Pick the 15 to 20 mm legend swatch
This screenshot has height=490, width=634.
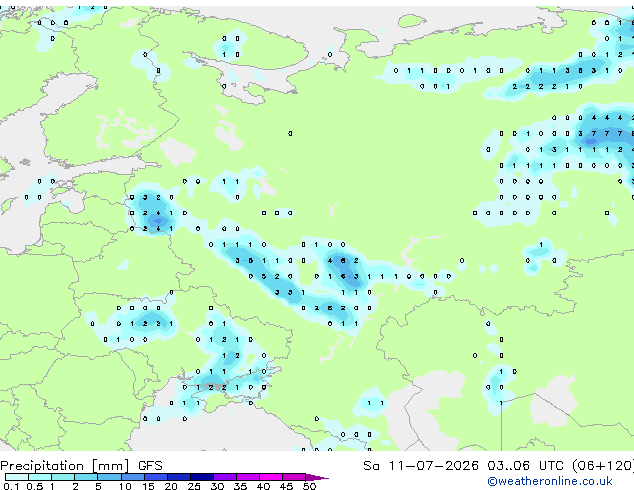pyautogui.click(x=155, y=477)
